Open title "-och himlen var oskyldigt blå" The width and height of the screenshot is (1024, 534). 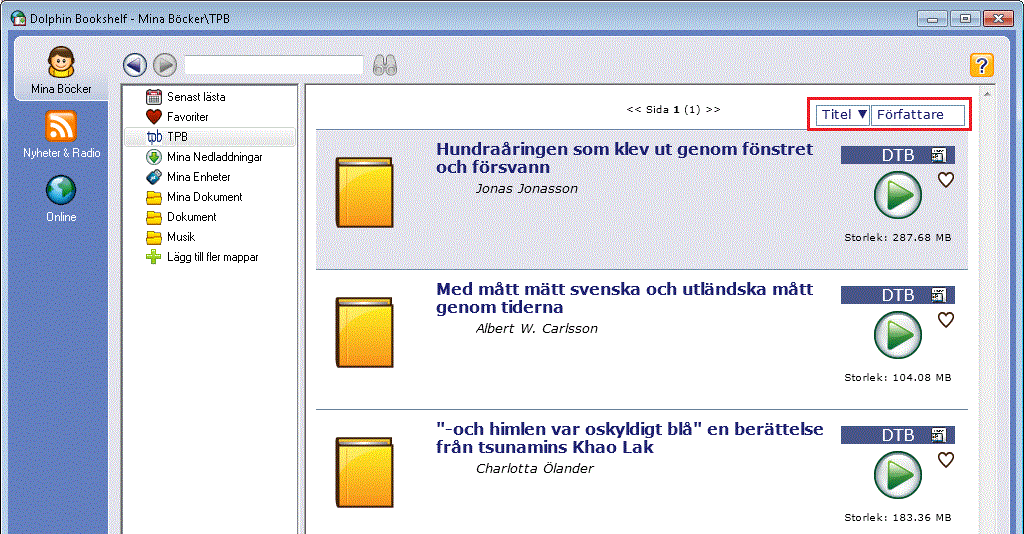pyautogui.click(x=630, y=438)
